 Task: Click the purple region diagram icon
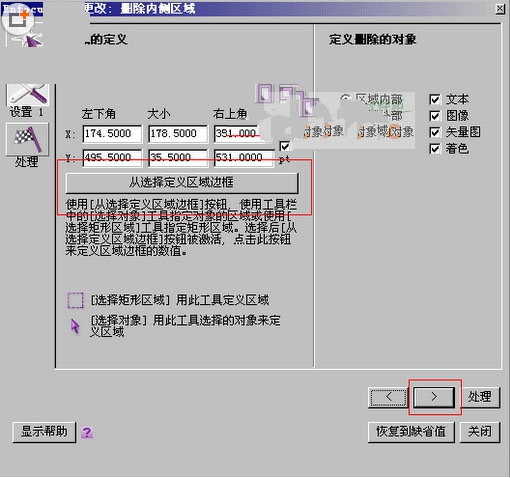287,98
